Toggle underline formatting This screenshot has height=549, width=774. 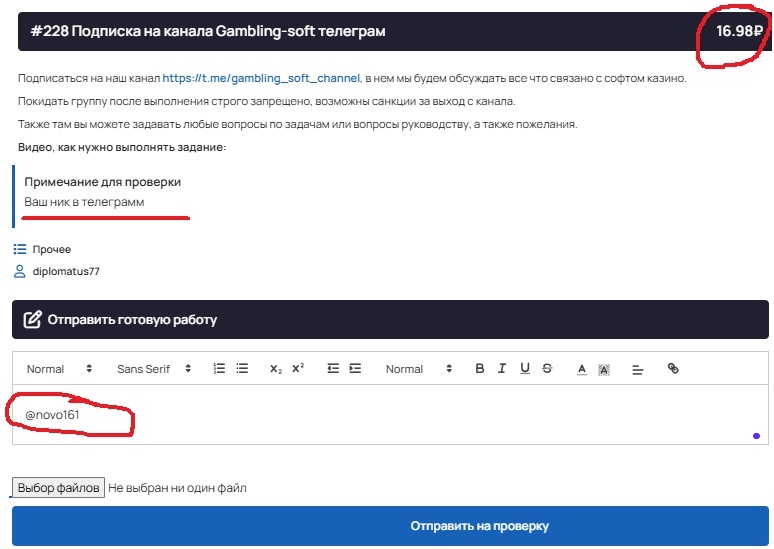click(x=525, y=368)
